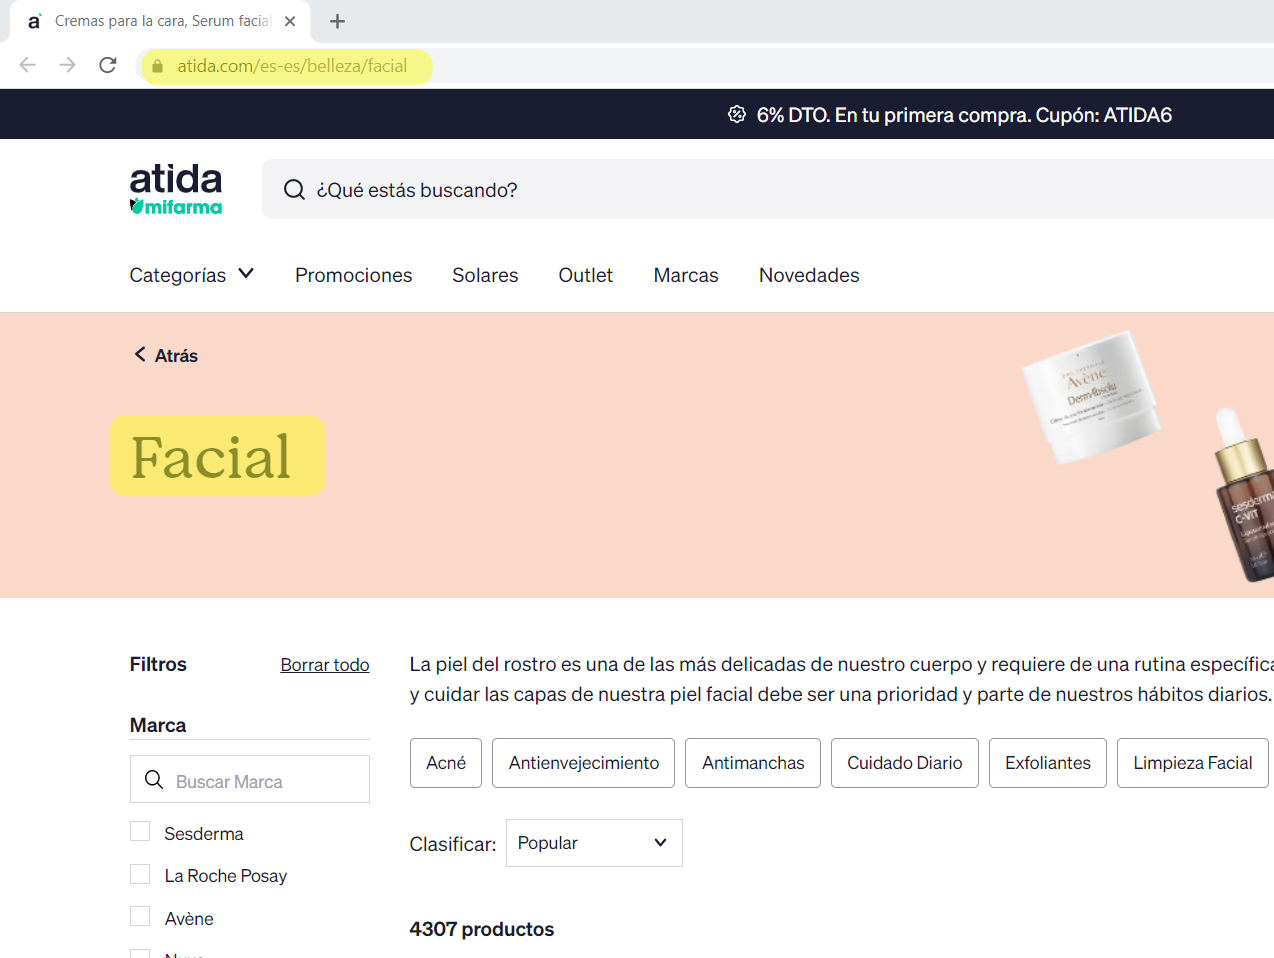Viewport: 1274px width, 958px height.
Task: Click the Marca filter section heading
Action: [158, 725]
